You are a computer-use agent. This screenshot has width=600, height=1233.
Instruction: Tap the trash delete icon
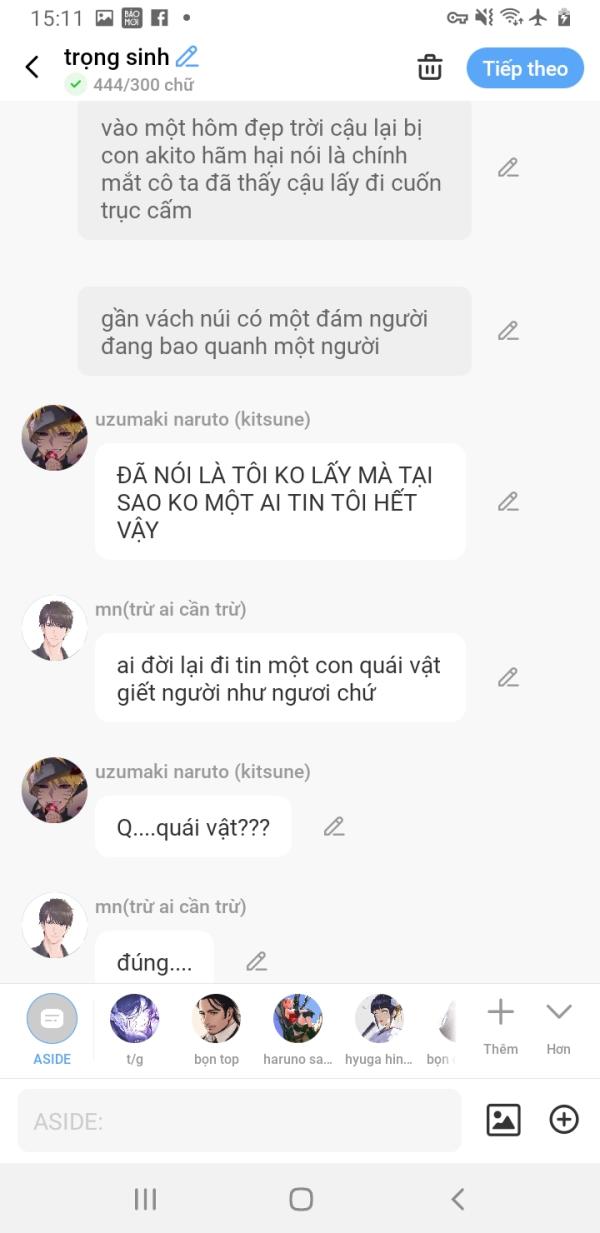click(x=430, y=67)
